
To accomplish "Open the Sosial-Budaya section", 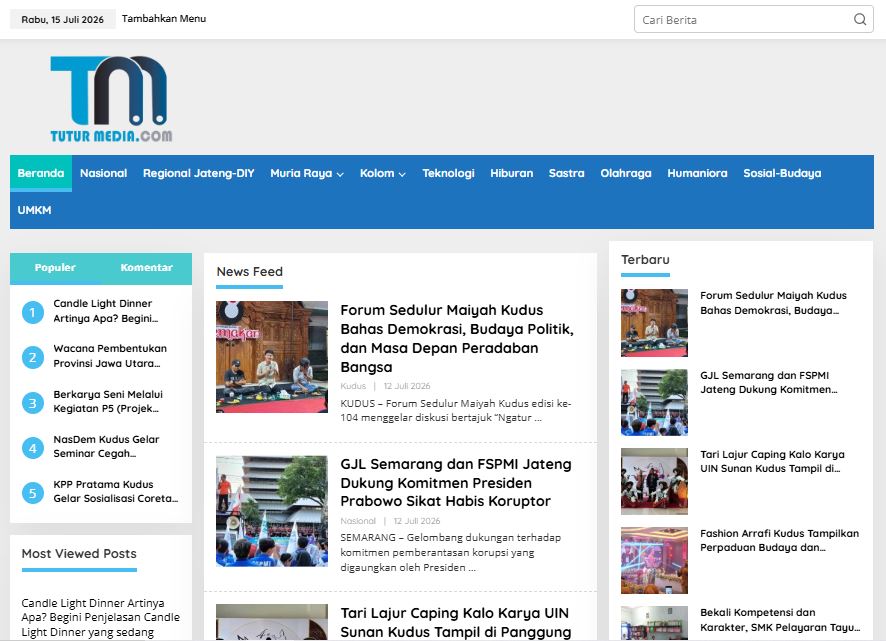I will point(782,174).
